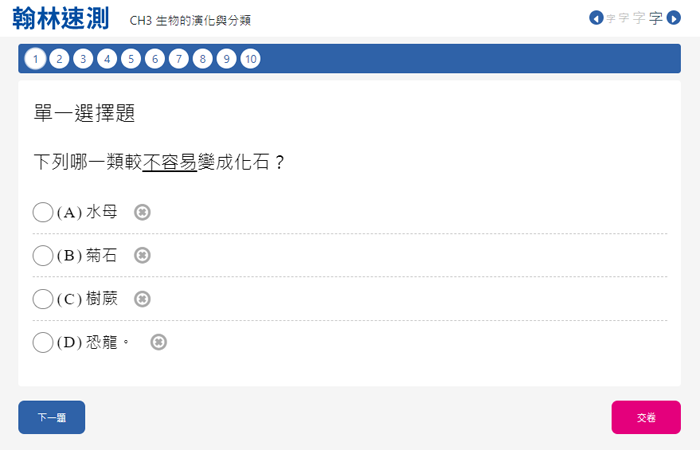Eliminate option A 水母 with its X icon

coord(142,212)
